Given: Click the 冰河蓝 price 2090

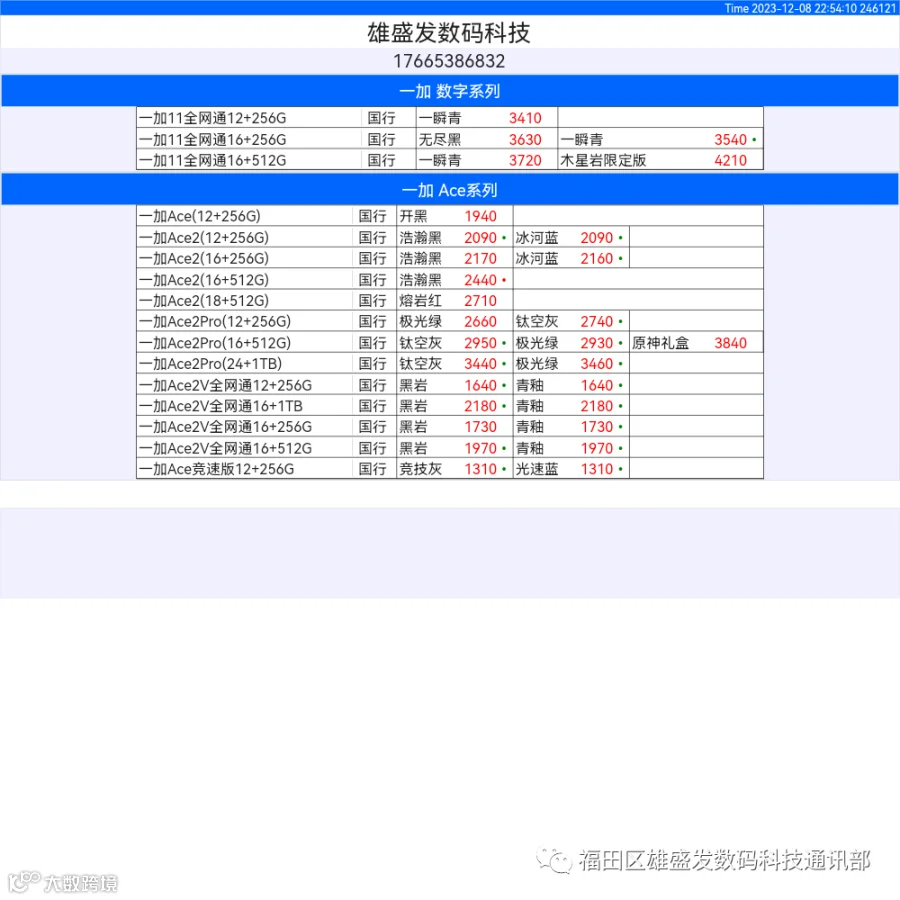Looking at the screenshot, I should (597, 238).
